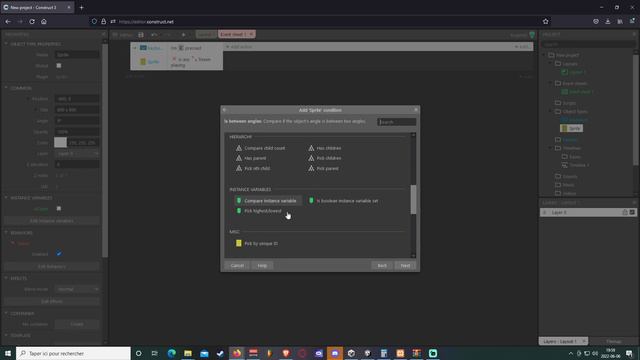Collapse the Behaviors section

(x=6, y=233)
